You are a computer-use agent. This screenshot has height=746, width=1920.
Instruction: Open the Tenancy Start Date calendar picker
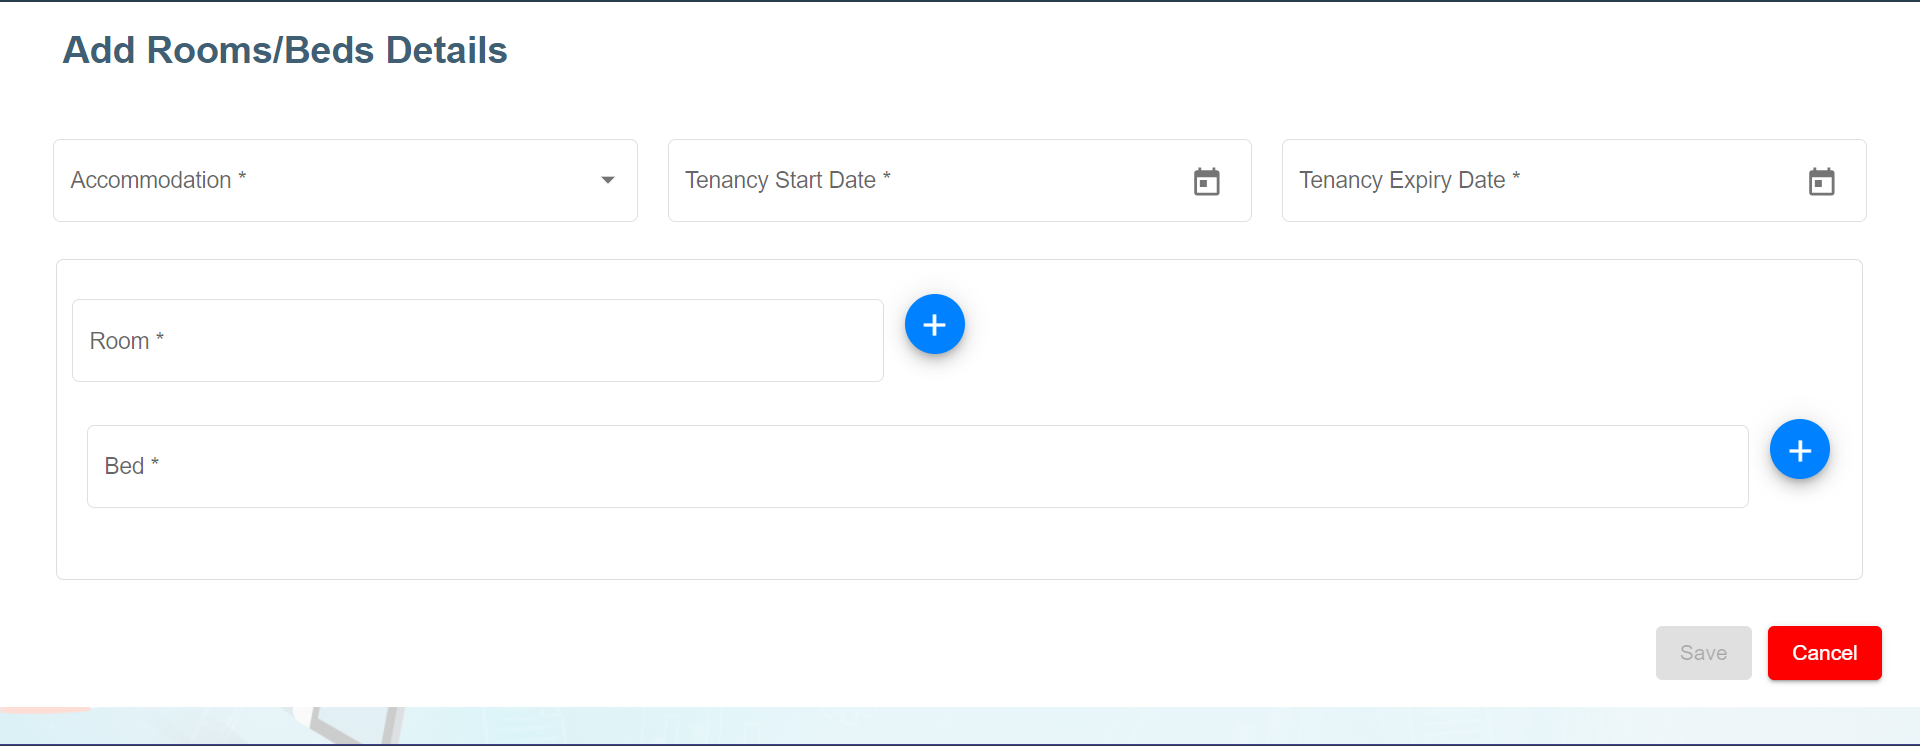point(1206,182)
